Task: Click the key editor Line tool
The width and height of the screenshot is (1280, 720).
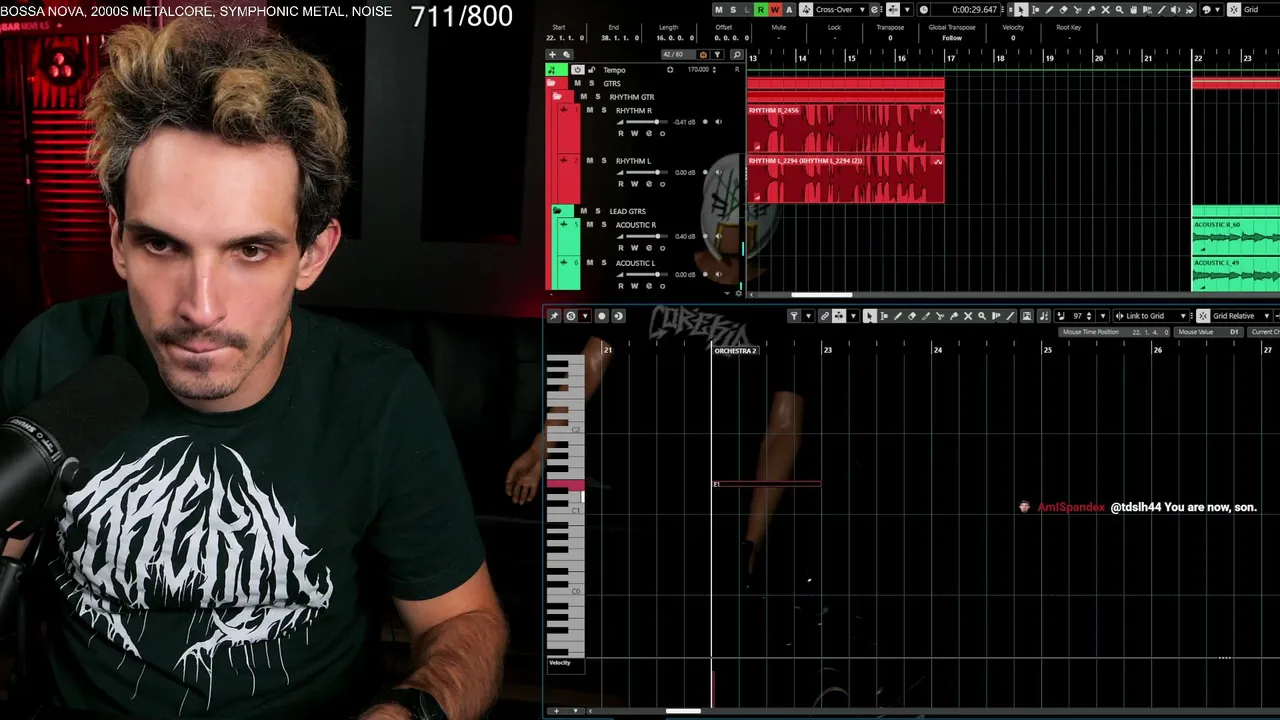Action: (x=1010, y=316)
